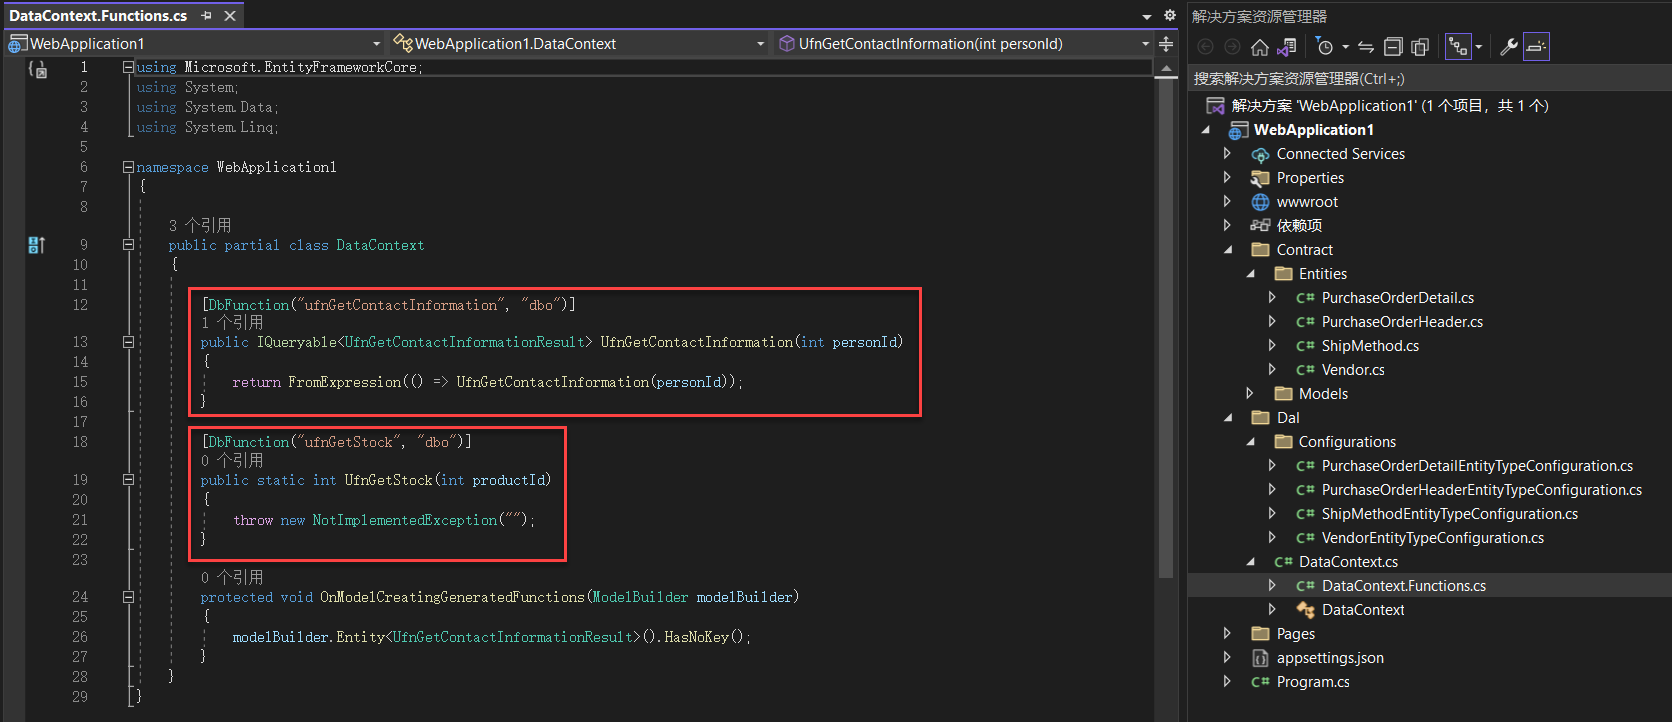Expand the Program.cs node
This screenshot has height=722, width=1672.
(1227, 682)
